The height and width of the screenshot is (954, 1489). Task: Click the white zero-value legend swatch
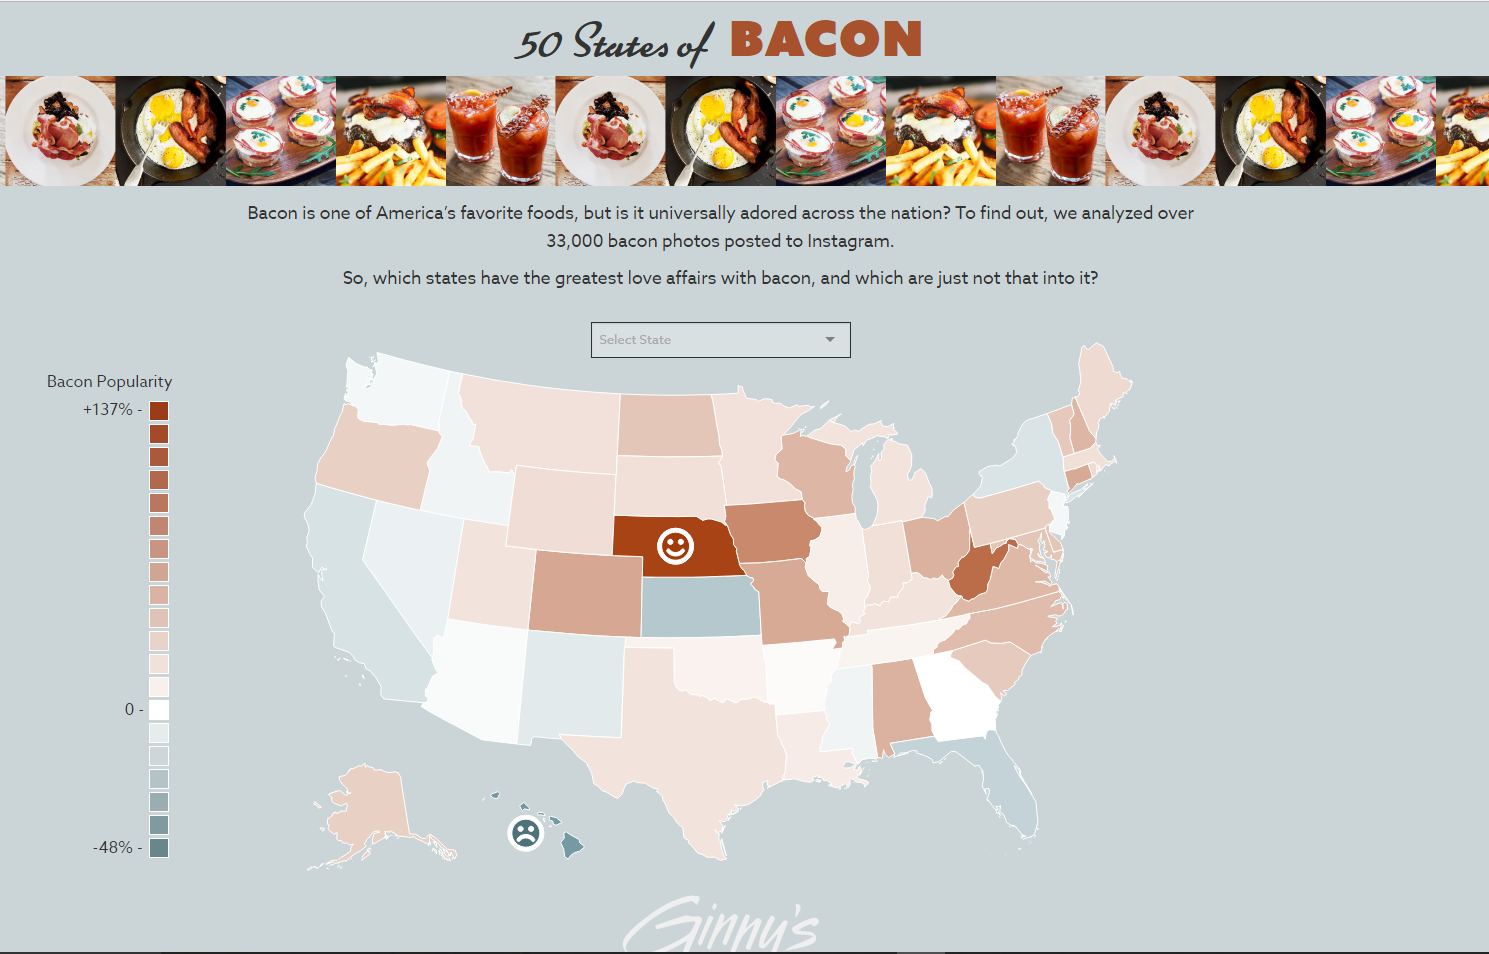159,710
